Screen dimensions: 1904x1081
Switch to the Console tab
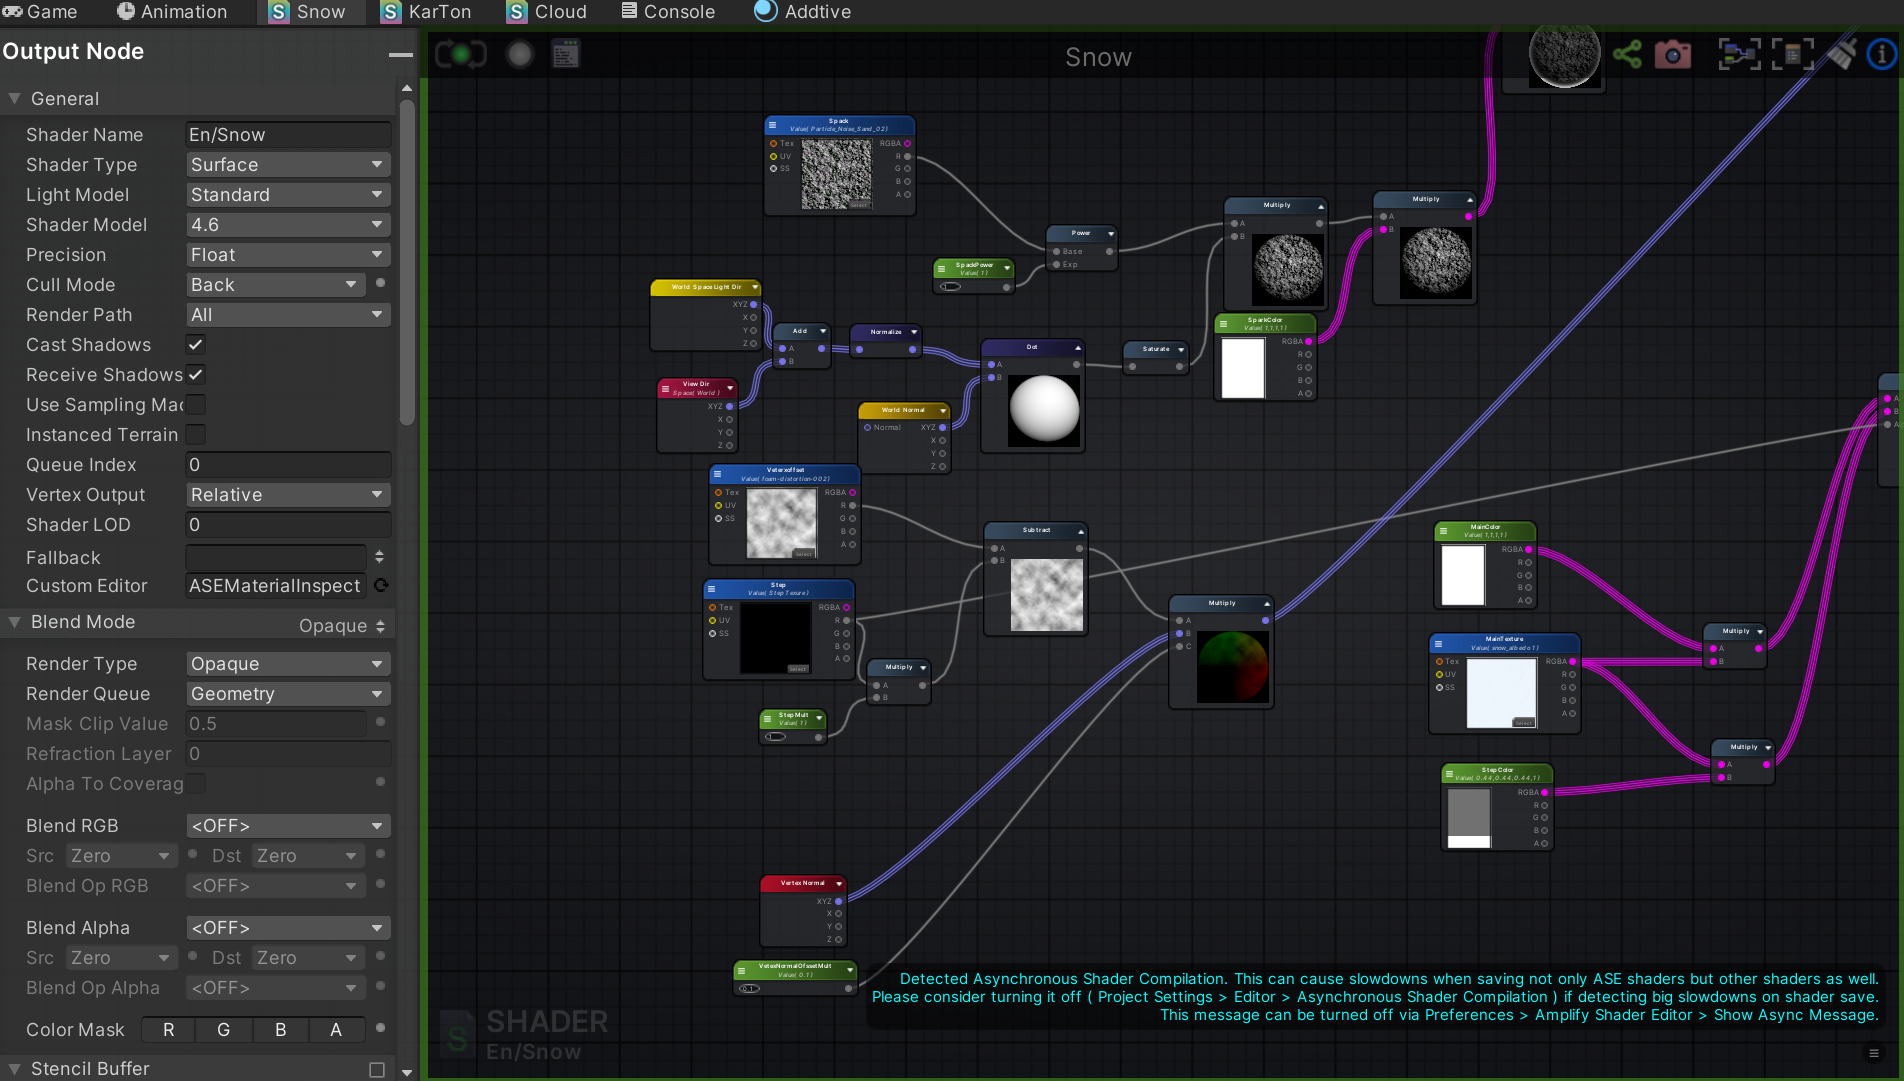(x=668, y=12)
